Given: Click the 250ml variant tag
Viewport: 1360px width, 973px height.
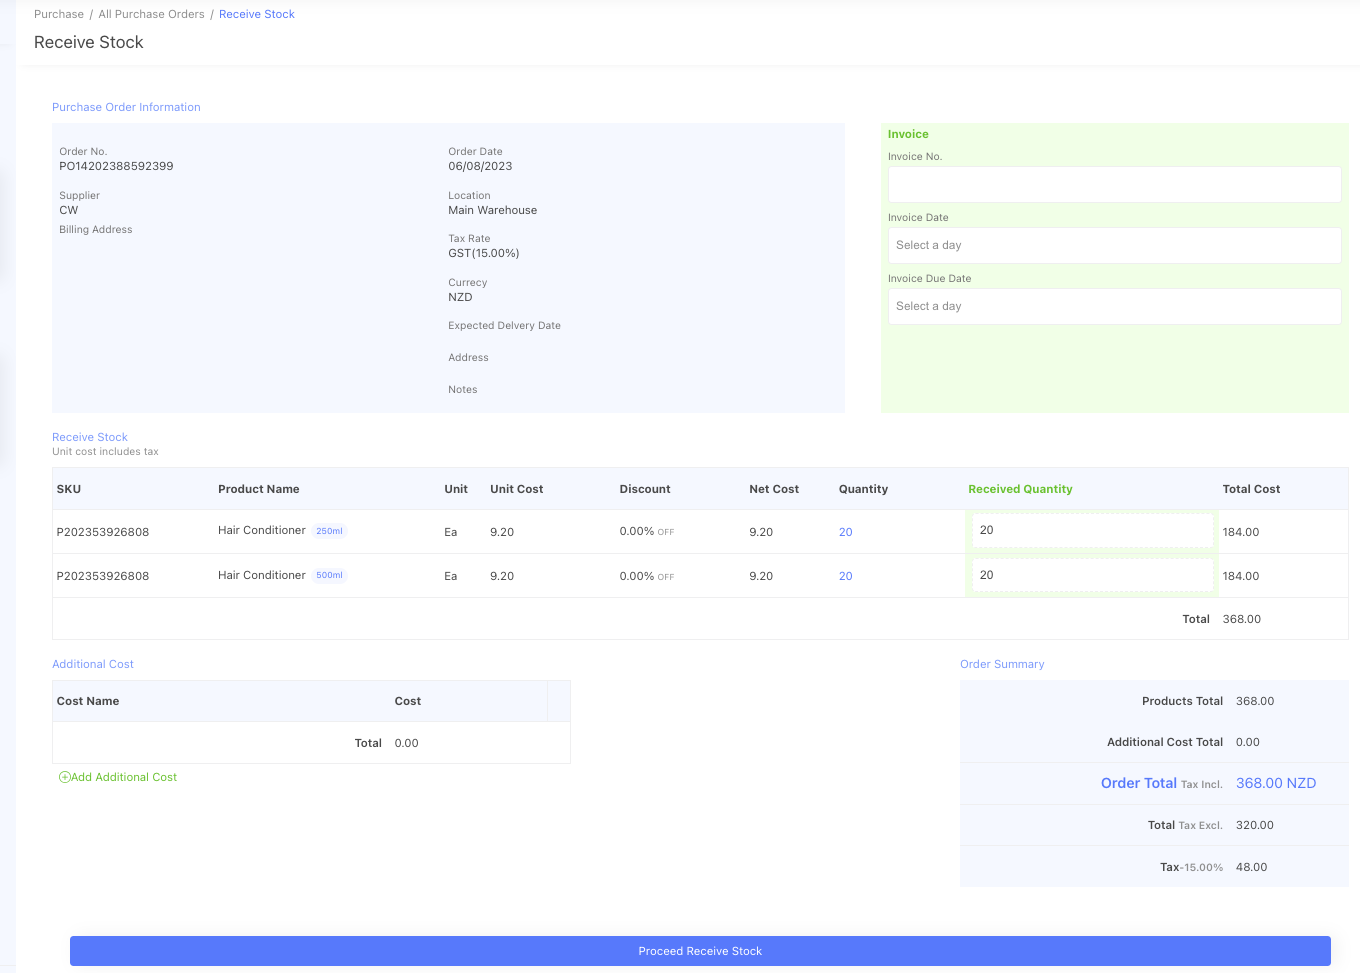Looking at the screenshot, I should click(329, 531).
